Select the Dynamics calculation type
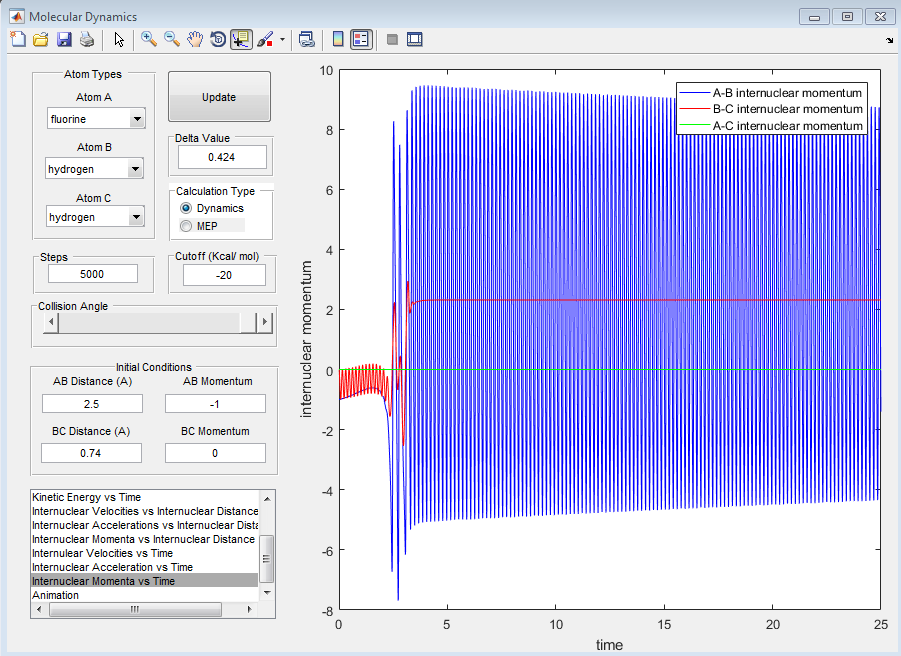The height and width of the screenshot is (656, 901). (x=186, y=208)
